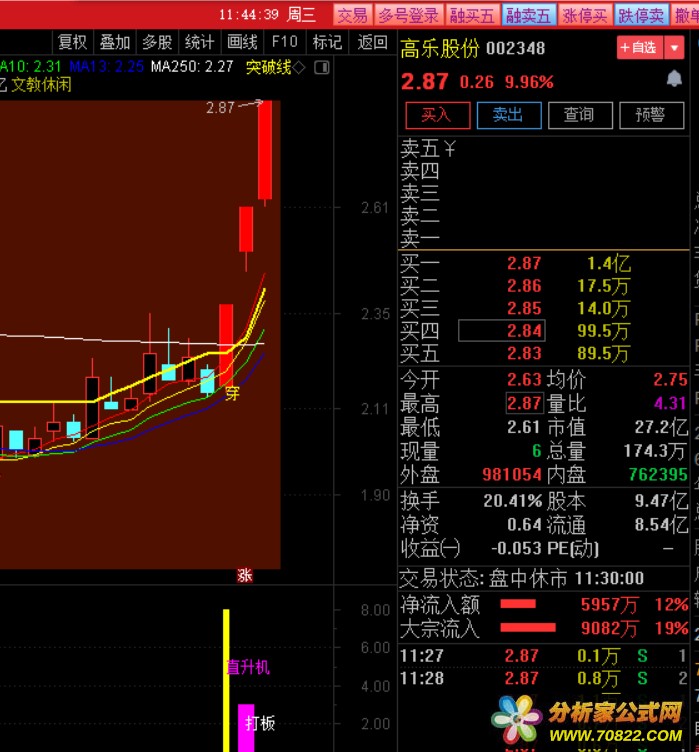Image resolution: width=699 pixels, height=752 pixels.
Task: Click the 文教休闲 sector label
Action: click(41, 85)
